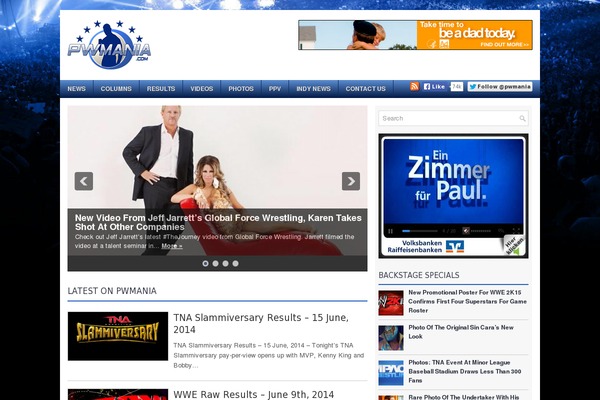Open the COLUMNS menu

116,89
